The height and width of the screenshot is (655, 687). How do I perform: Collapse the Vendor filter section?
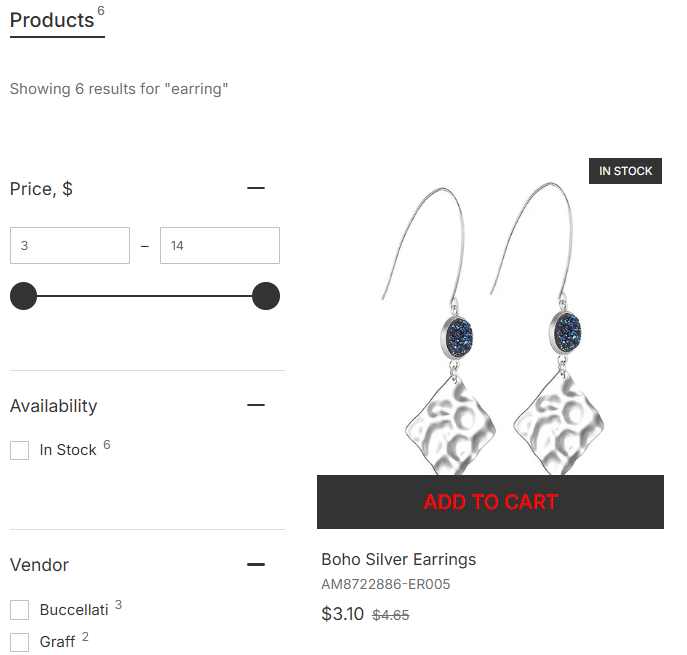tap(256, 565)
